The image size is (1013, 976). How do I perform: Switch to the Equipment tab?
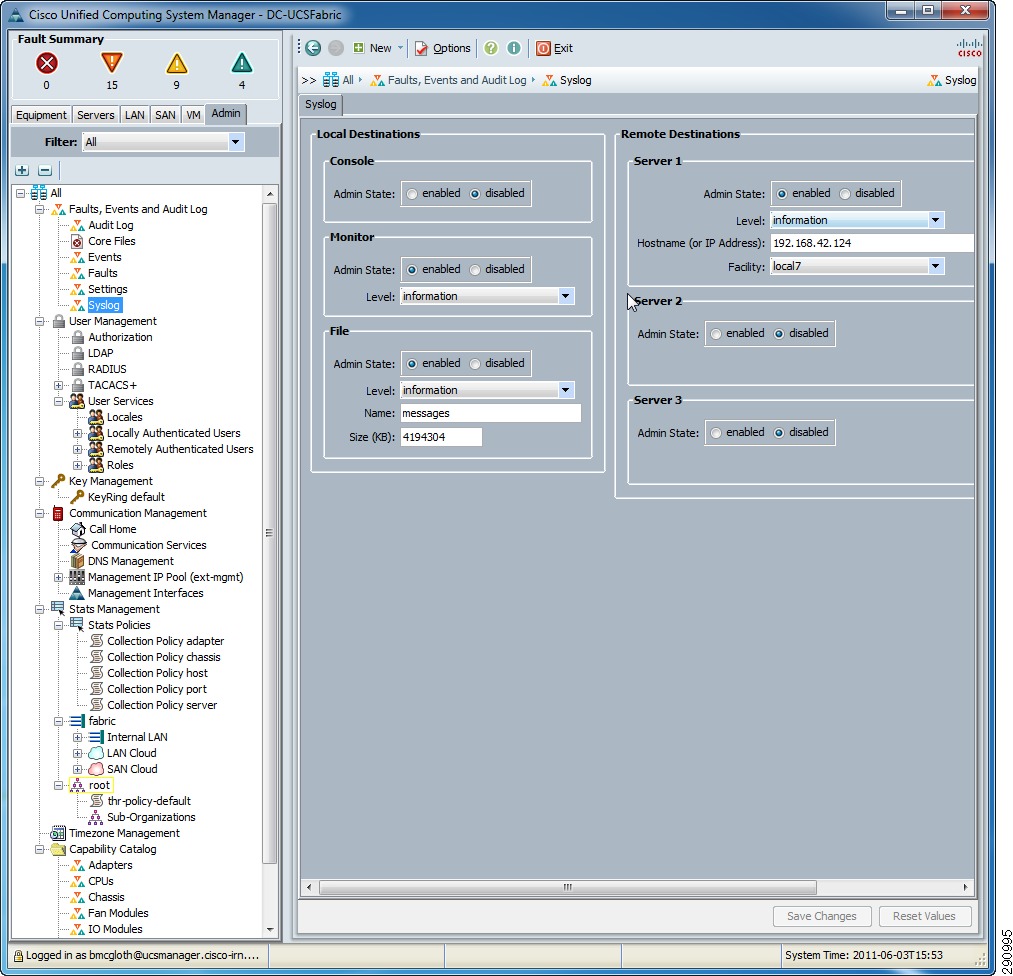point(41,115)
